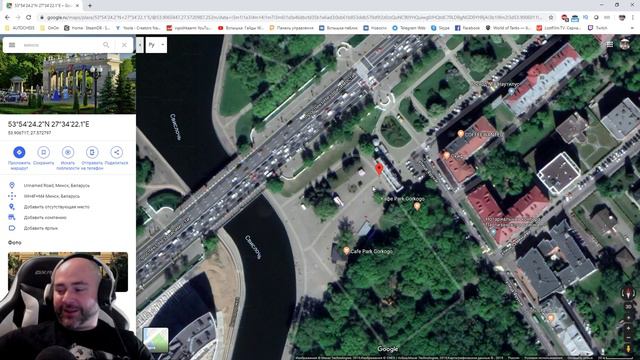Open the Facebook bookmark

click(467, 28)
